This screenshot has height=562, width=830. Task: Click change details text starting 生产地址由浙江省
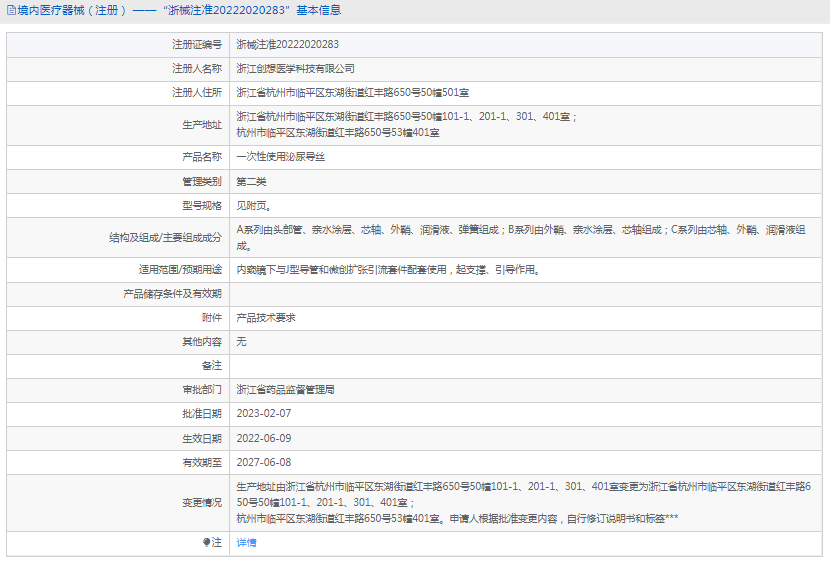point(524,502)
